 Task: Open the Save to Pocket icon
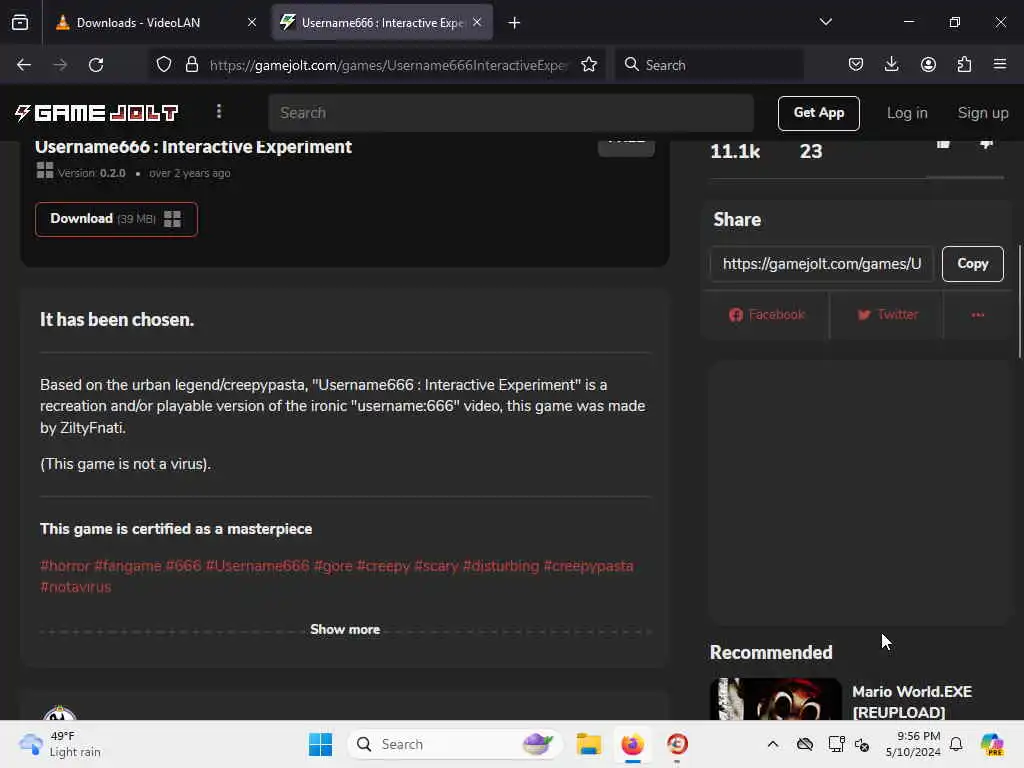point(856,65)
